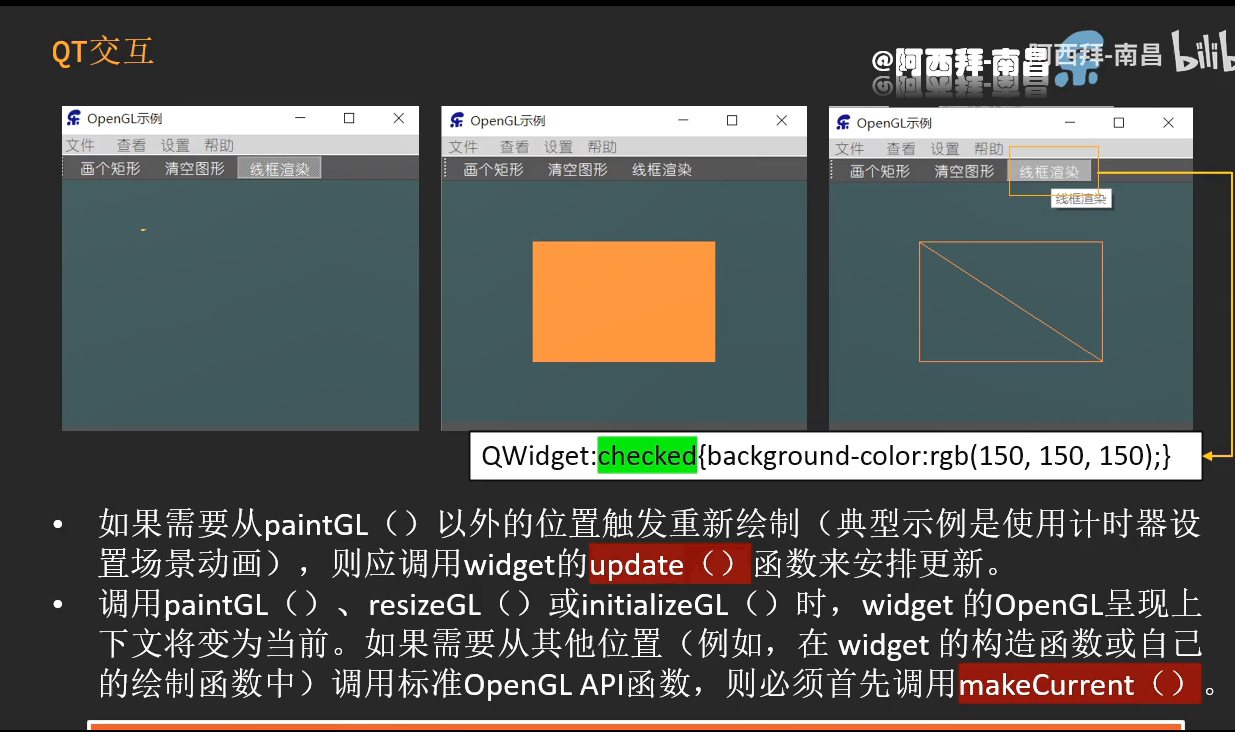Enable 线框渲染 in the filled-rectangle window toolbar
Image resolution: width=1235 pixels, height=732 pixels.
click(x=662, y=170)
